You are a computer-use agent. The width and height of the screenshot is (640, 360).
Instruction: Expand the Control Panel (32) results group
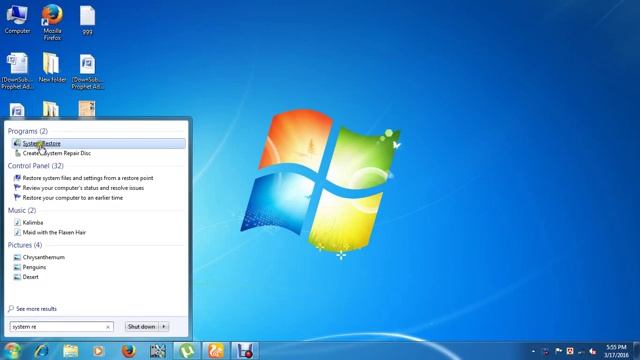tap(36, 166)
